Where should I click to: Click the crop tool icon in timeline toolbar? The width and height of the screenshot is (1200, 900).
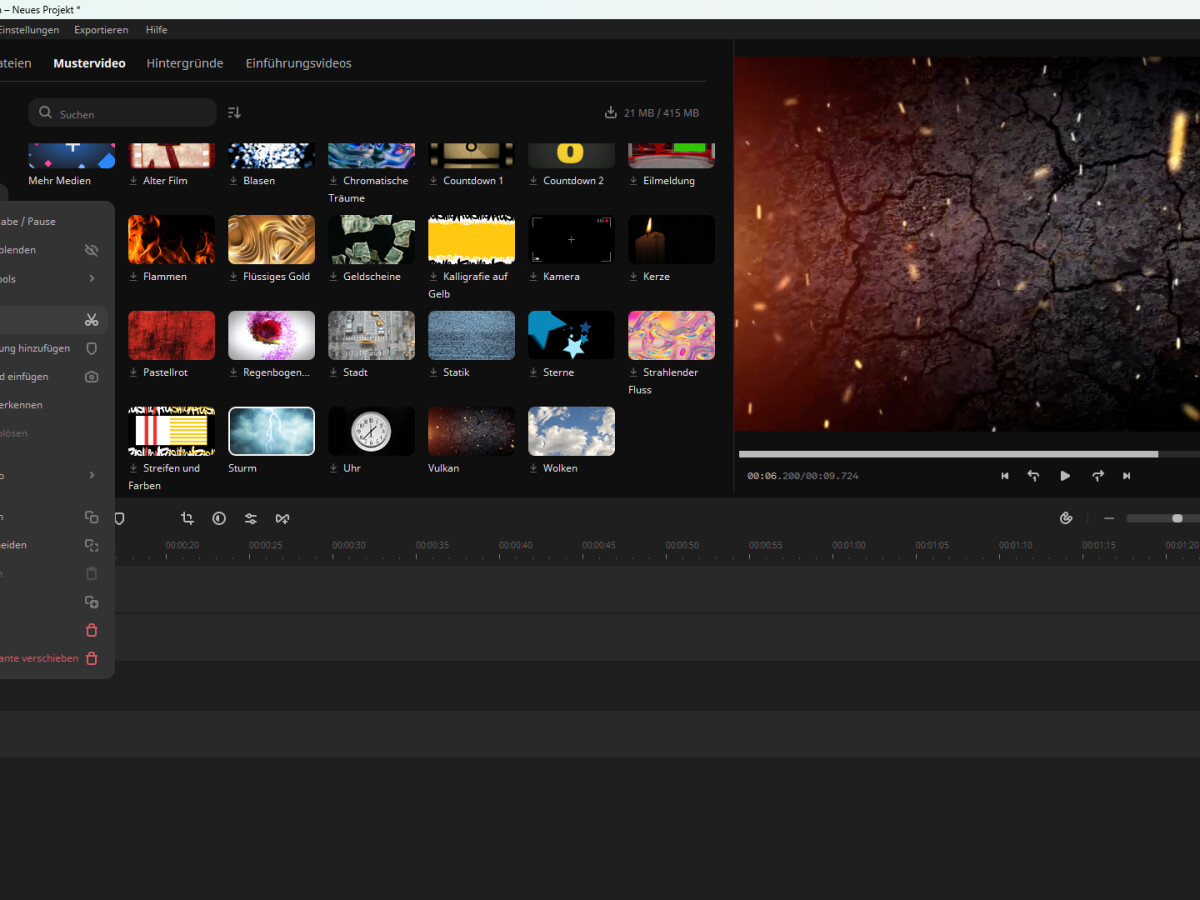point(187,518)
